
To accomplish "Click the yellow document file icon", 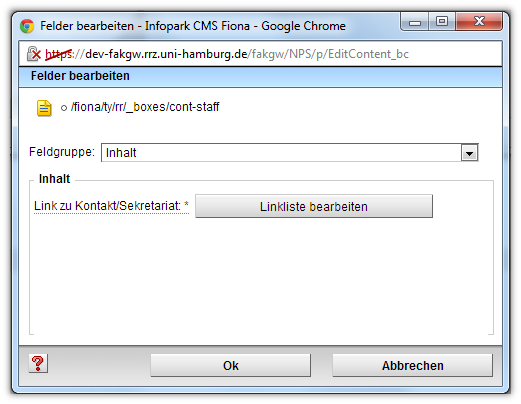I will (x=44, y=108).
